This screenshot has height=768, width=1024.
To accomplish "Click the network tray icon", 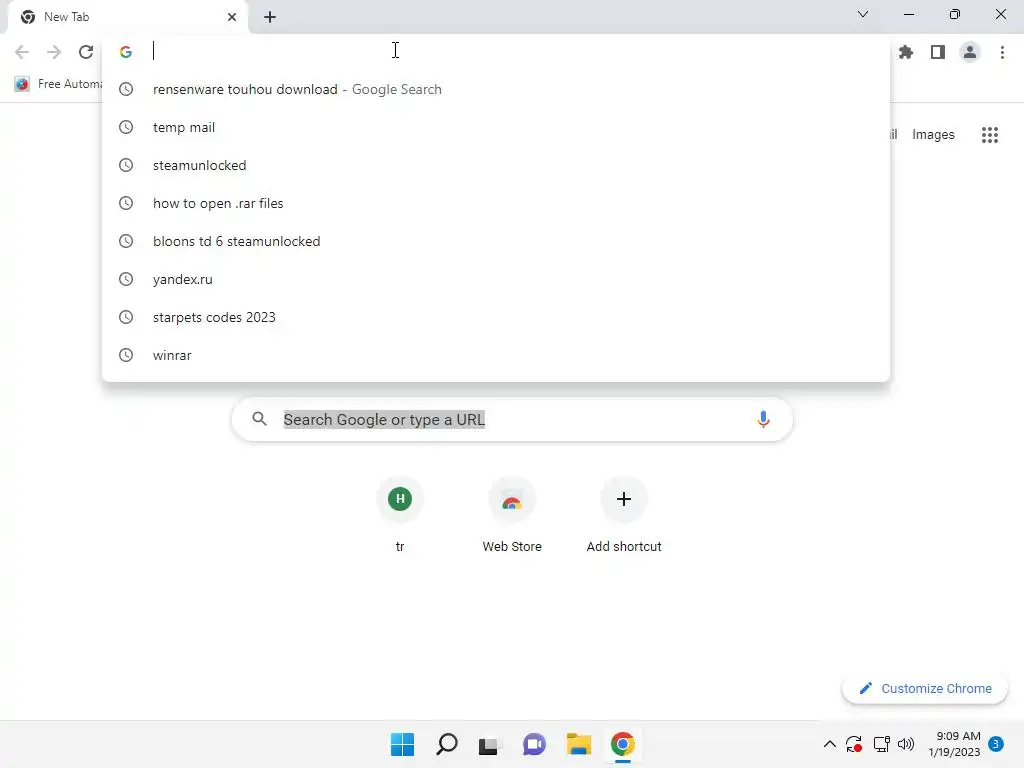I will tap(882, 744).
